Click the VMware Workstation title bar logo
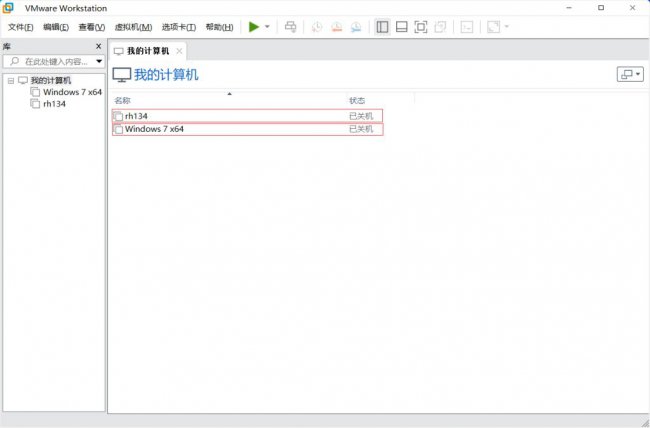Viewport: 650px width, 428px height. pyautogui.click(x=8, y=8)
